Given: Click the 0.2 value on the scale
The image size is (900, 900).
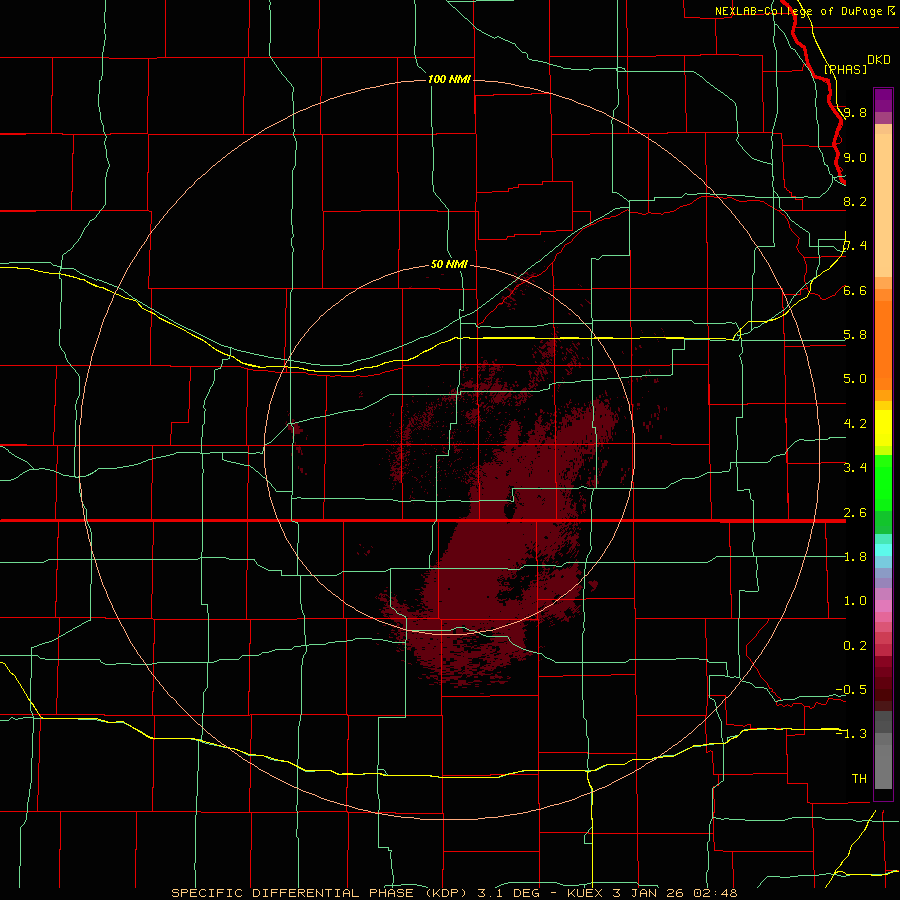Looking at the screenshot, I should tap(855, 646).
